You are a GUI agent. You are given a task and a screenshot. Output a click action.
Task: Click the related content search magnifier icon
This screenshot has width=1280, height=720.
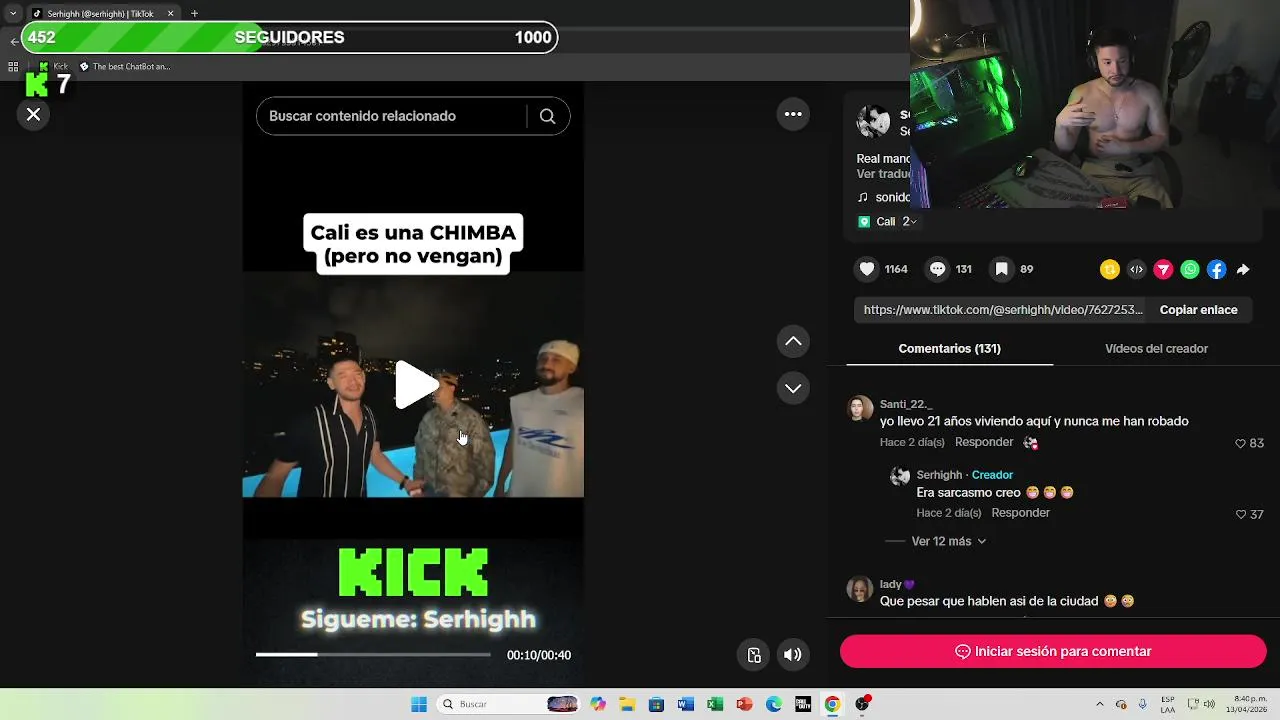(x=547, y=116)
